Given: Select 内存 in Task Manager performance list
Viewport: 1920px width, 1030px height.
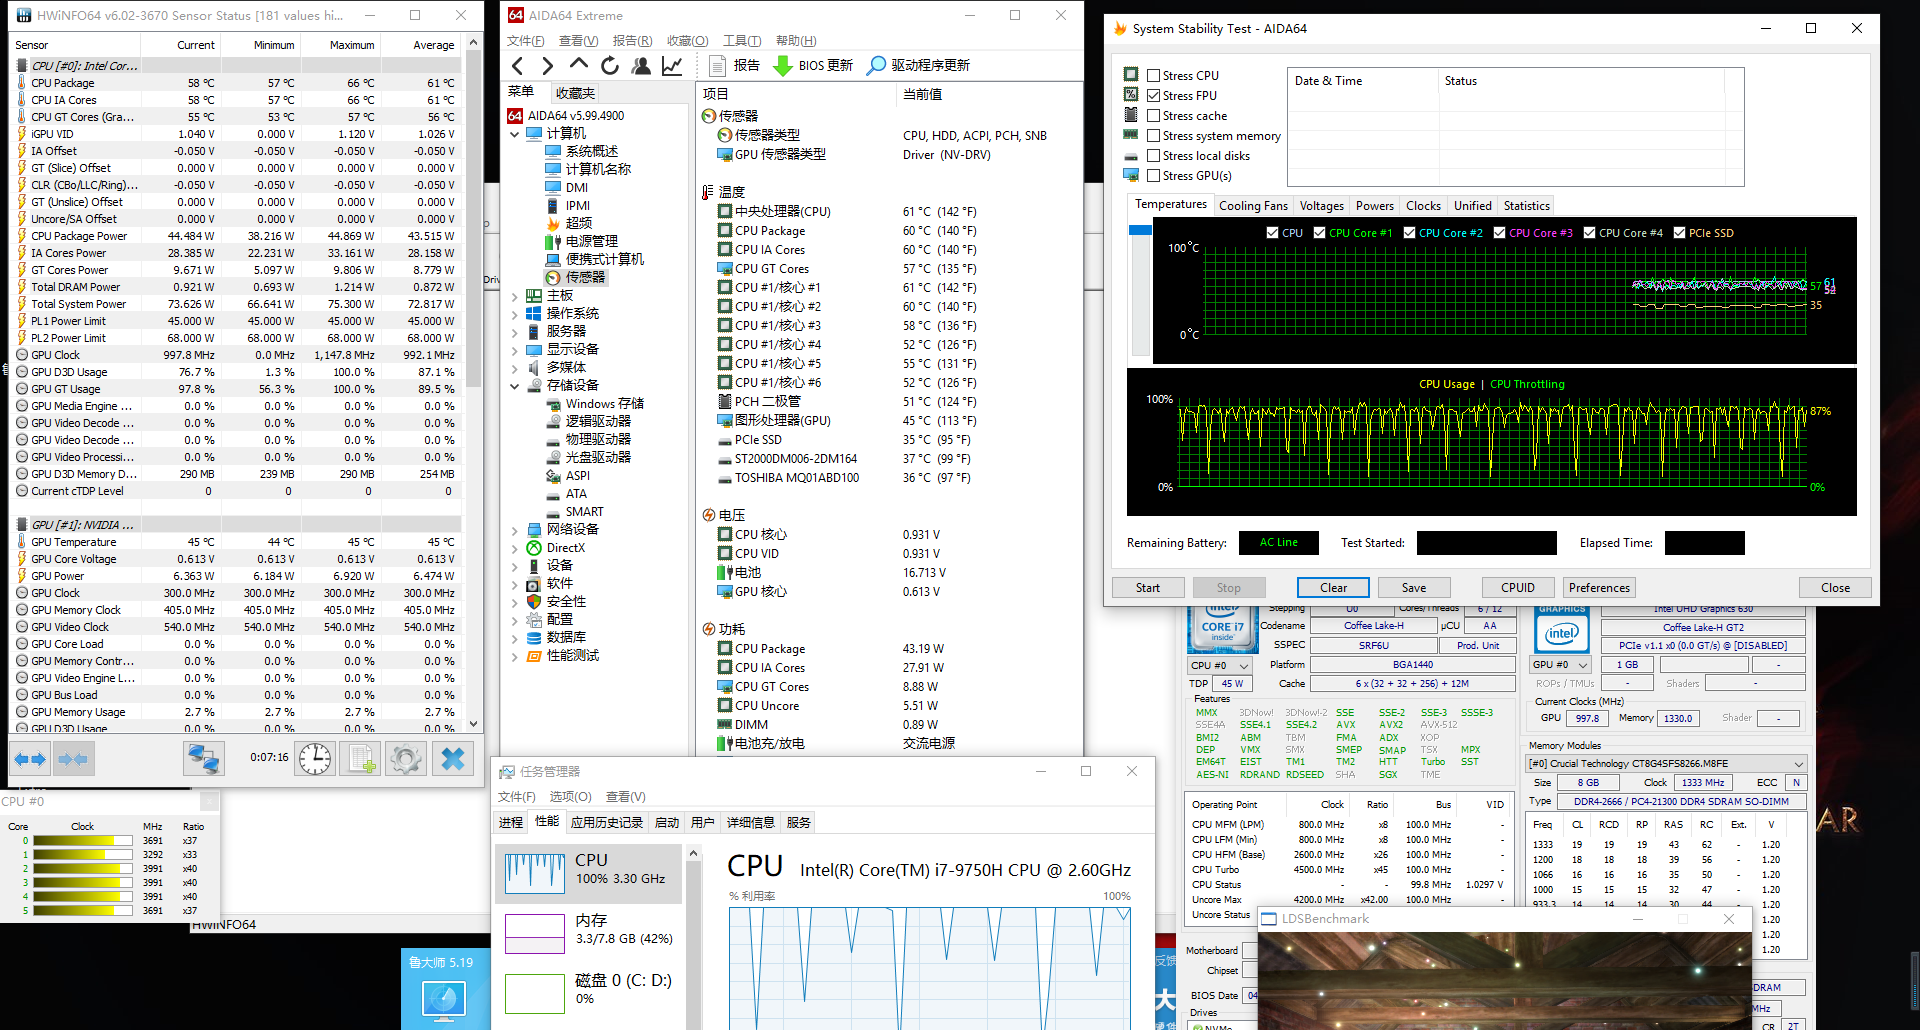Looking at the screenshot, I should [590, 930].
